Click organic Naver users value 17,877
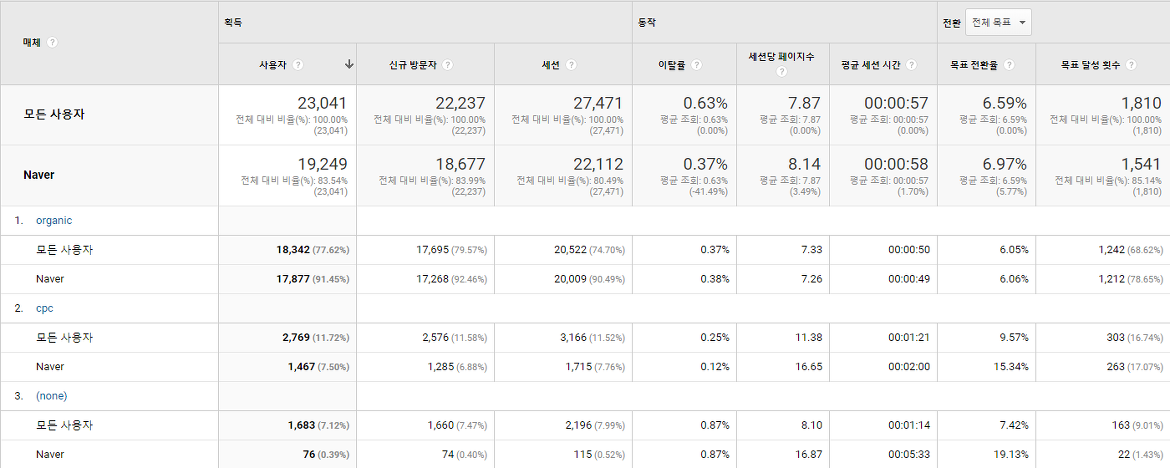This screenshot has height=468, width=1170. pyautogui.click(x=295, y=279)
